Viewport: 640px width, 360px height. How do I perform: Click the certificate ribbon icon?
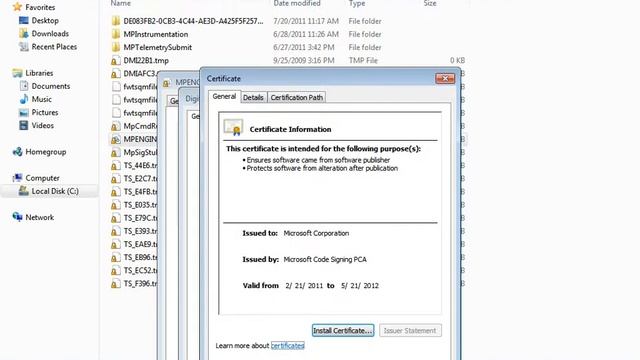[x=233, y=127]
